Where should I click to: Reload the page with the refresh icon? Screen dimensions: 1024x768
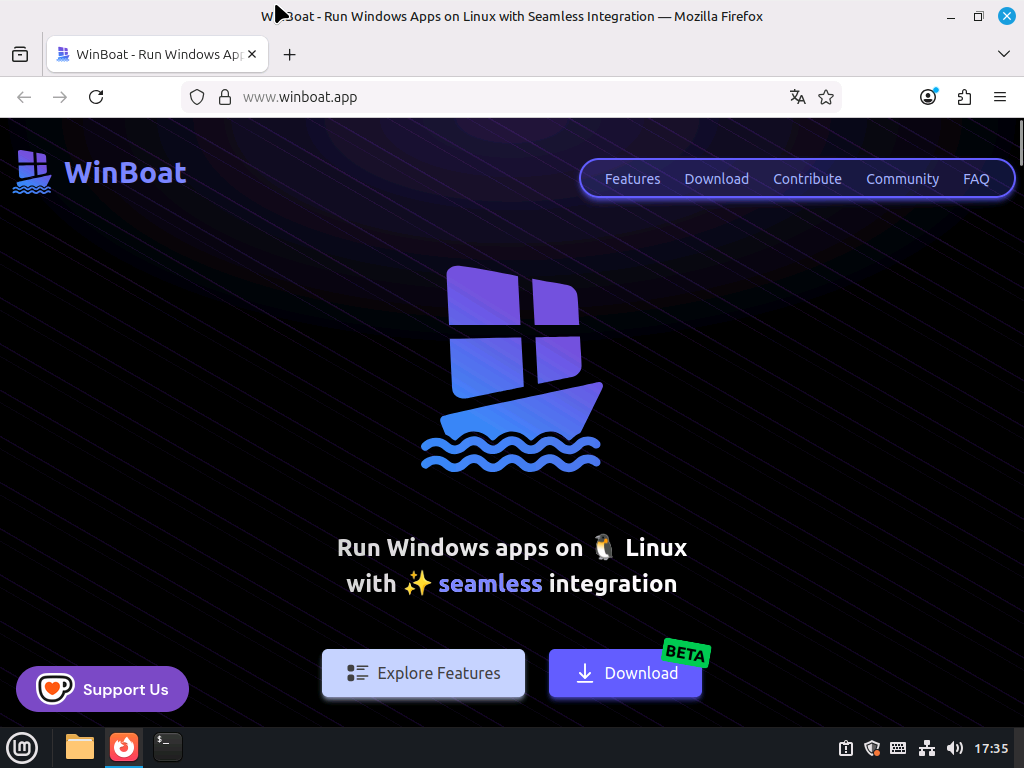[x=96, y=97]
